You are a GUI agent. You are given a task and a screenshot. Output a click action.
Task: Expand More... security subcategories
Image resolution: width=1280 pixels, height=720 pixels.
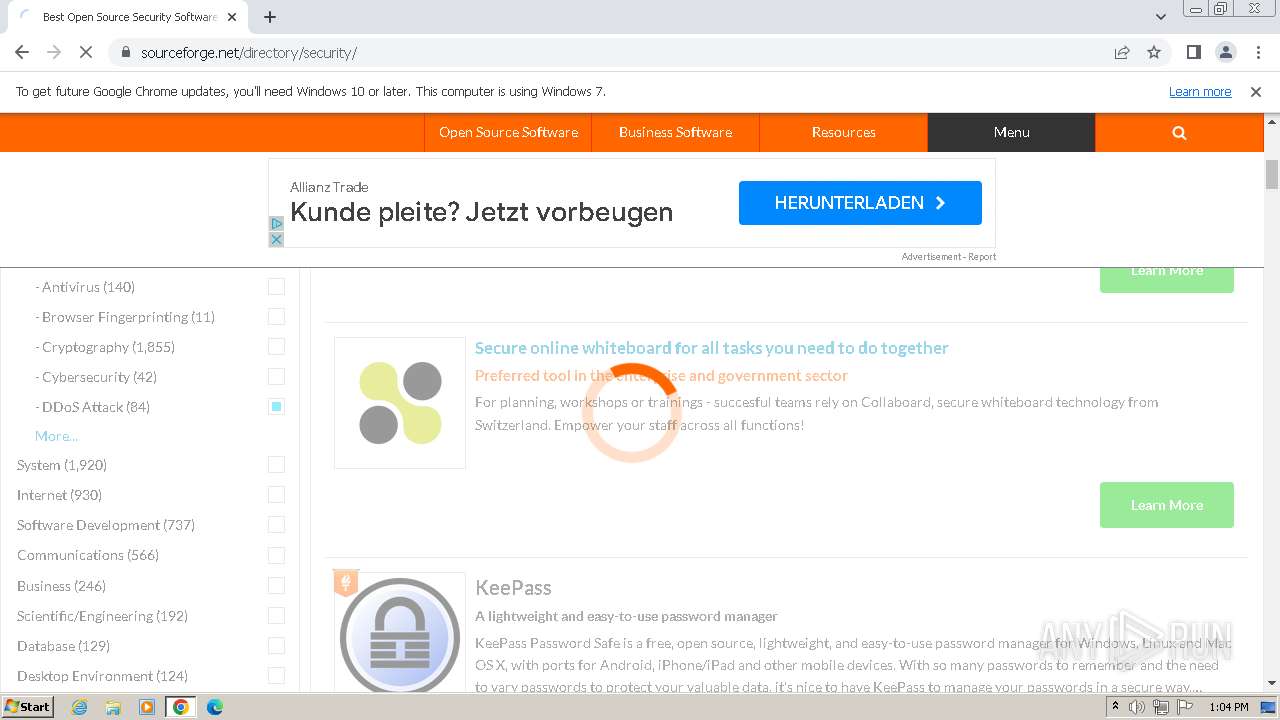[x=56, y=436]
